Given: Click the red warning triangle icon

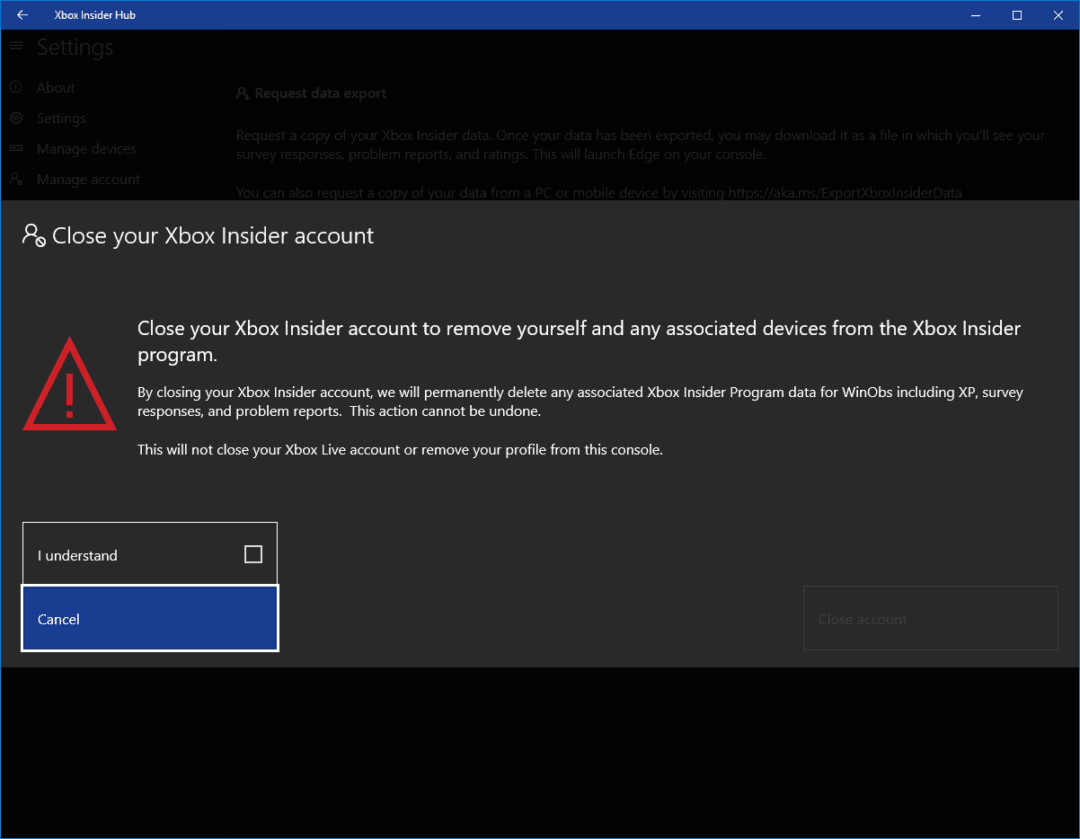Looking at the screenshot, I should (x=70, y=384).
